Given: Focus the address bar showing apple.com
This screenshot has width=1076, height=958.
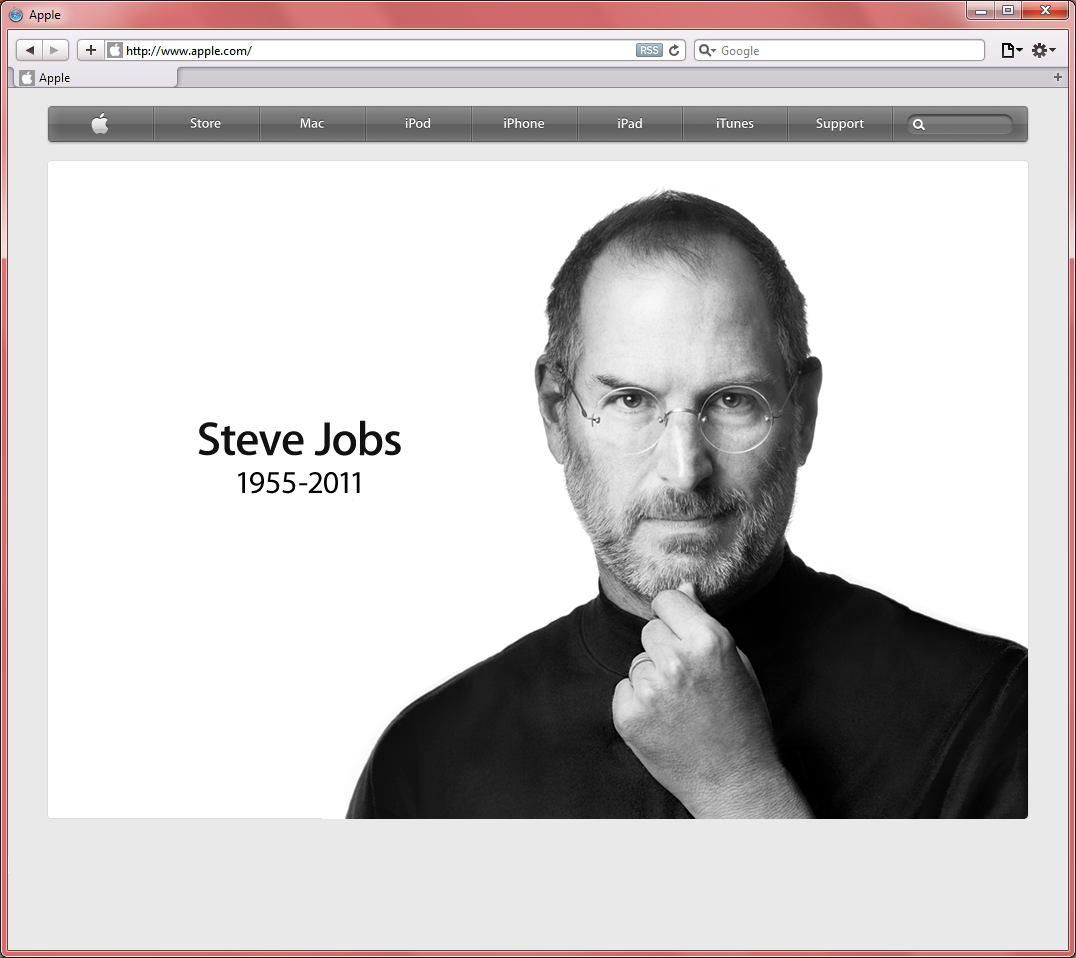Looking at the screenshot, I should 380,50.
